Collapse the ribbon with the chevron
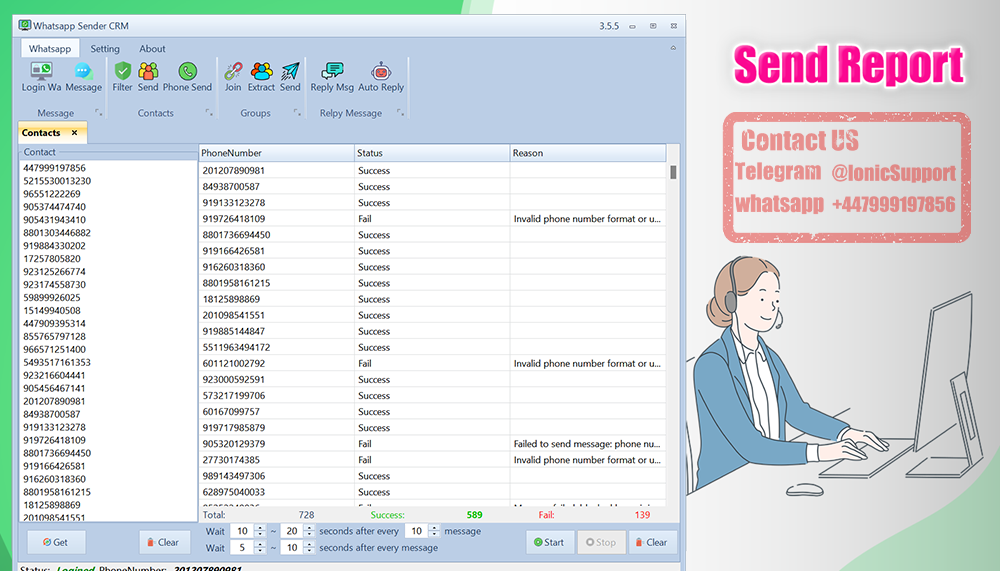 pos(673,48)
